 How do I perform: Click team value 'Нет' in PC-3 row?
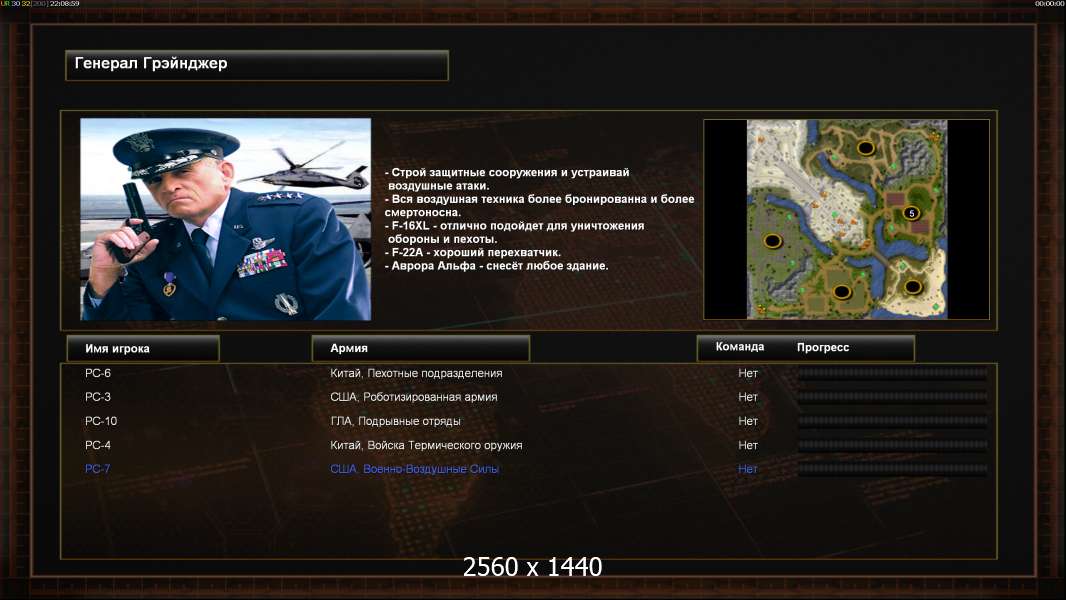[x=748, y=397]
